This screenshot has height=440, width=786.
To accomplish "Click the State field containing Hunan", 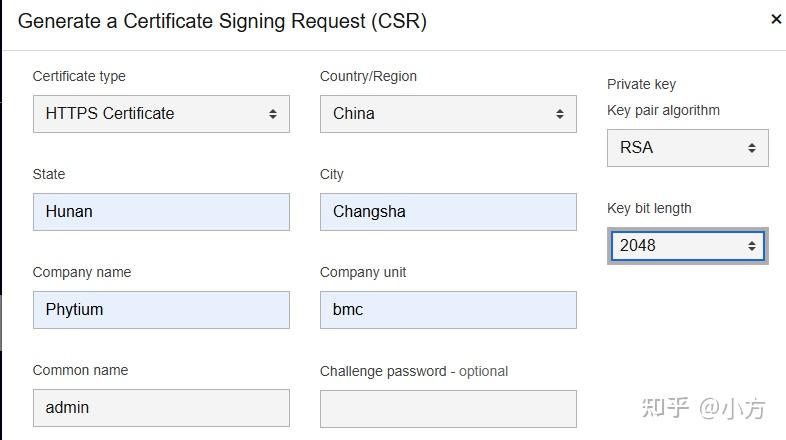I will (161, 212).
